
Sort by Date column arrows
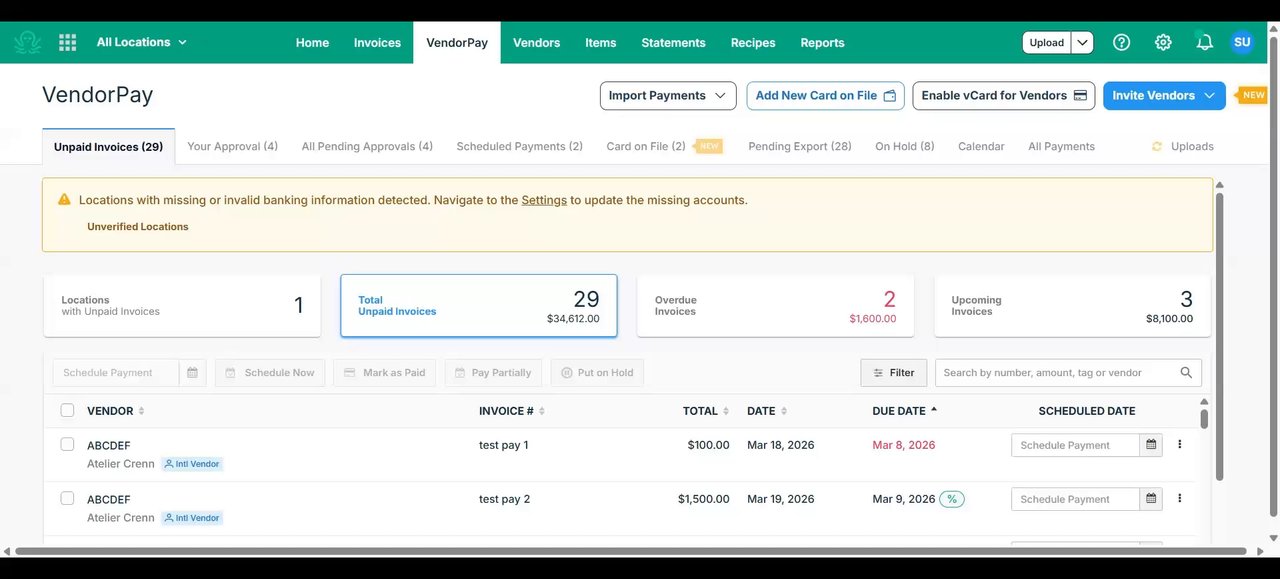[x=784, y=411]
